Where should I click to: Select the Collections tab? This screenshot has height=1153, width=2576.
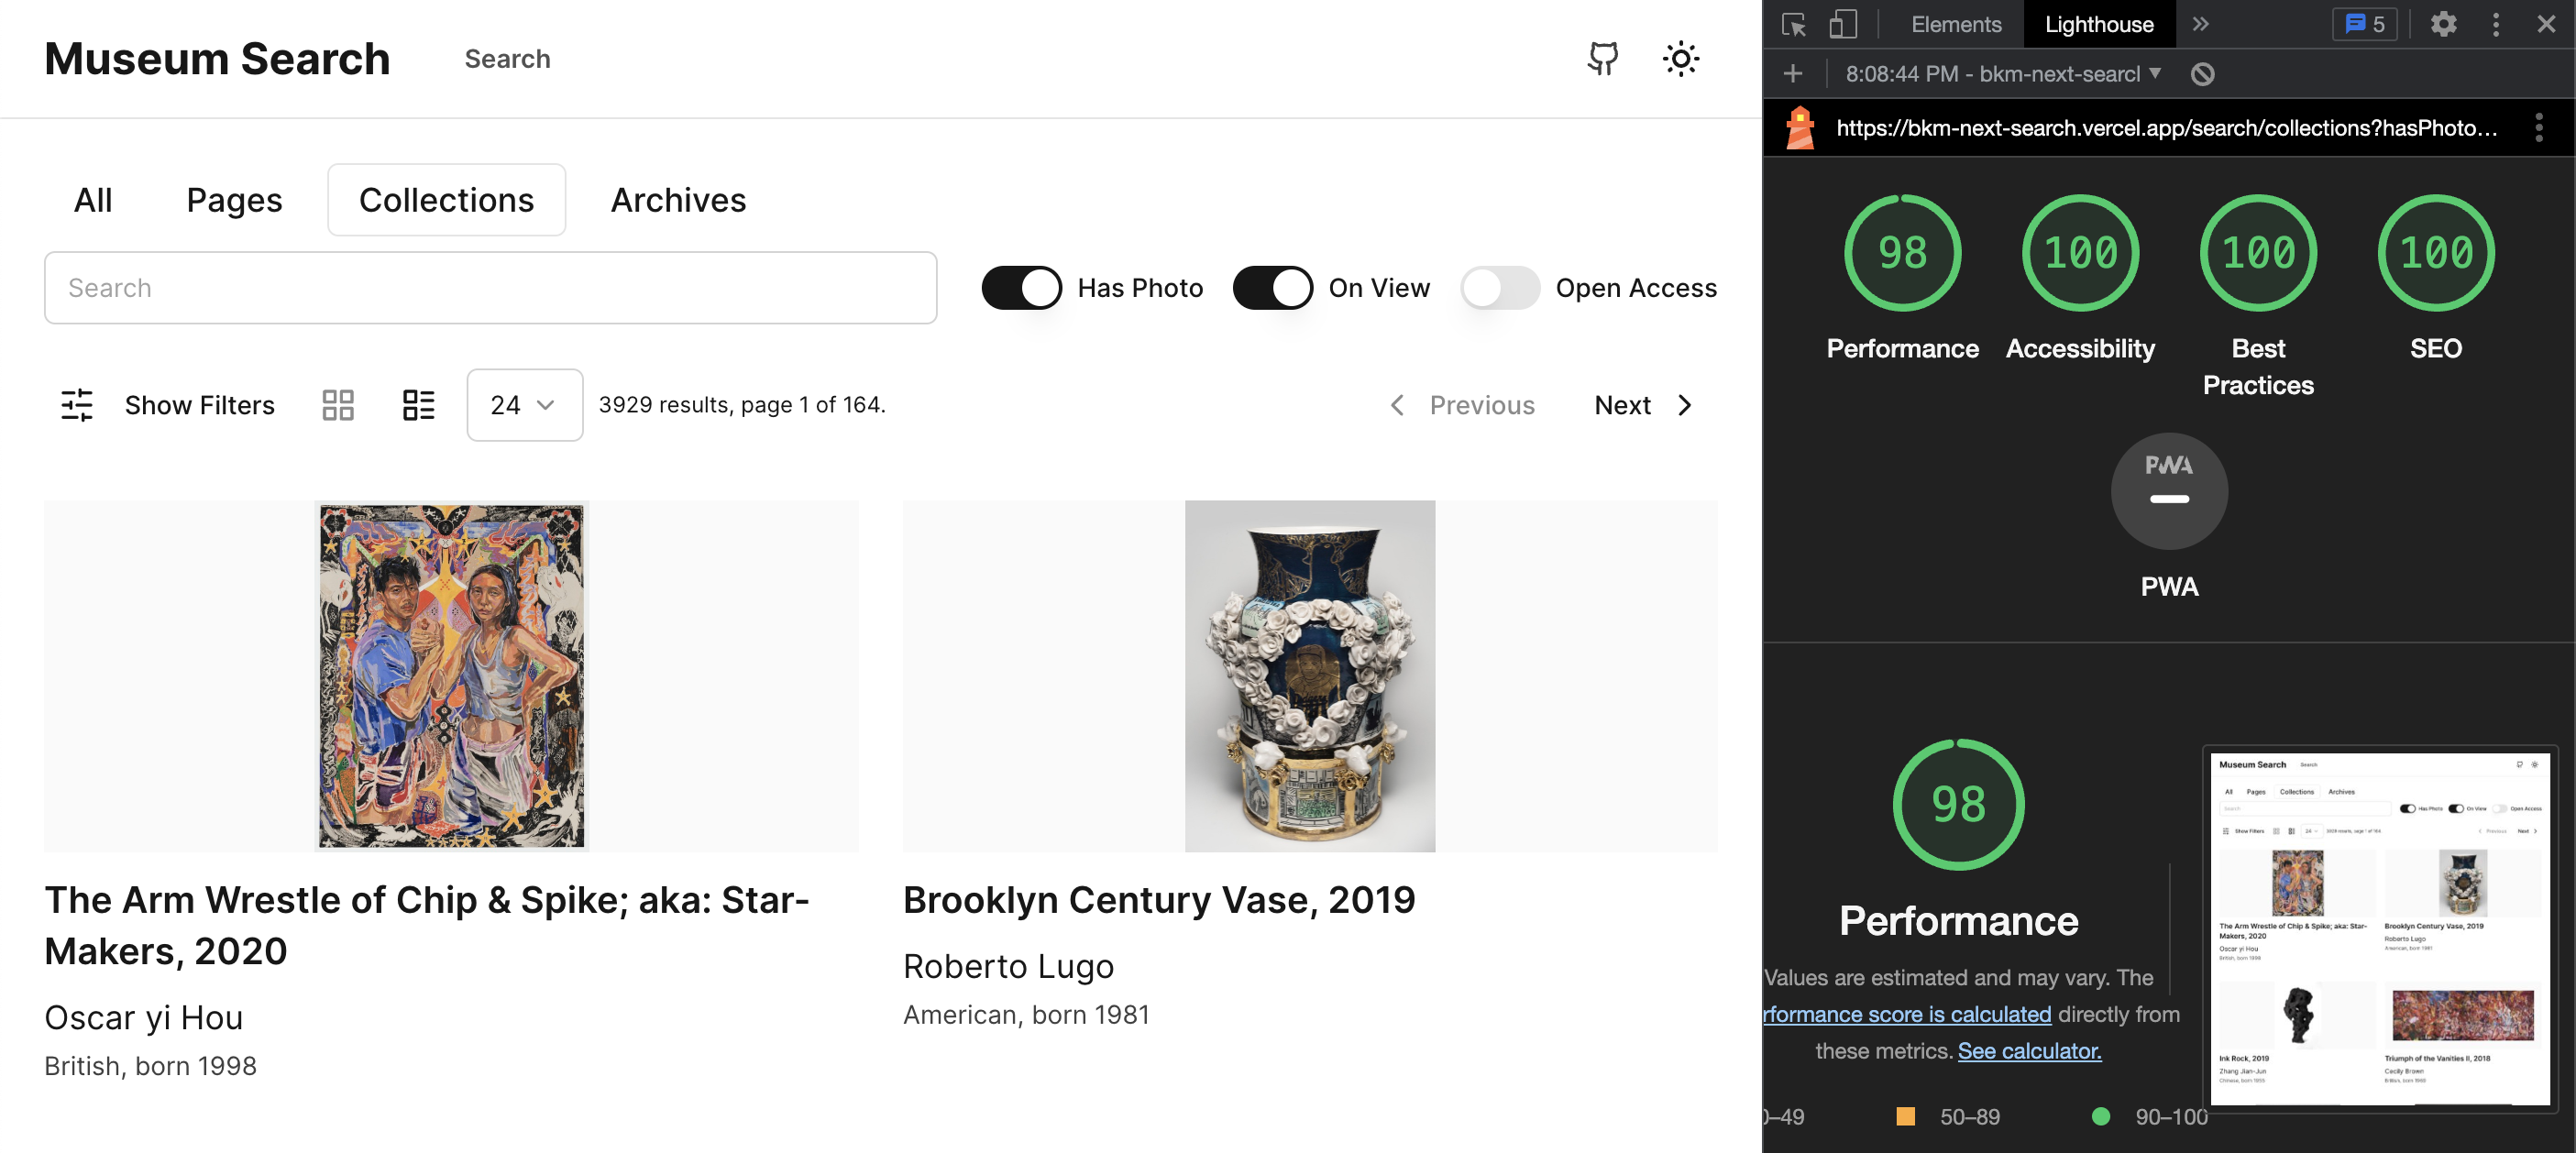pyautogui.click(x=446, y=199)
